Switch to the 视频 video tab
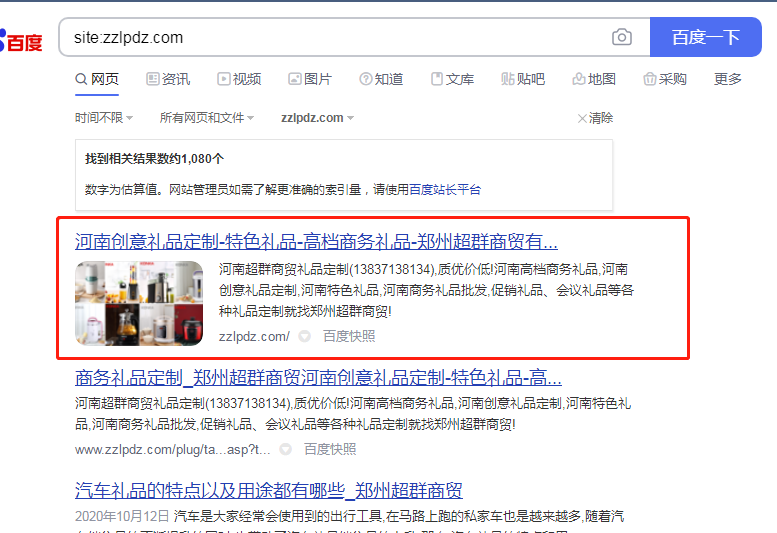Screen dimensions: 777x533 coord(238,79)
